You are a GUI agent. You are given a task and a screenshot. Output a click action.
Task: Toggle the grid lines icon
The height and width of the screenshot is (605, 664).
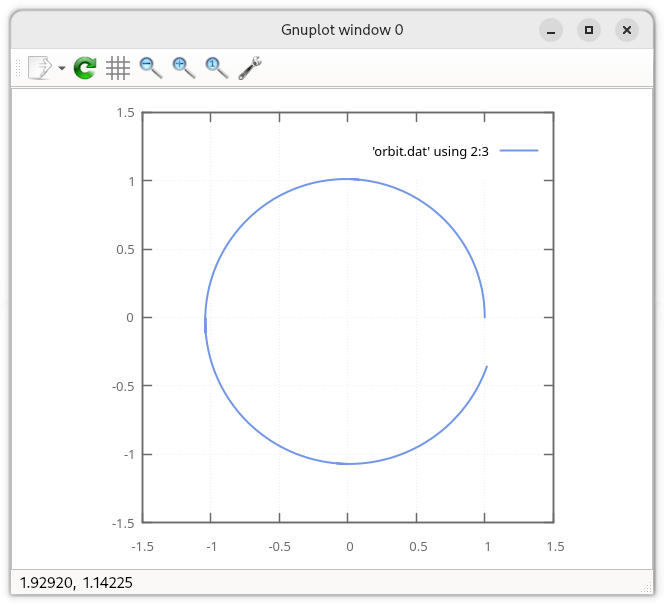coord(118,68)
